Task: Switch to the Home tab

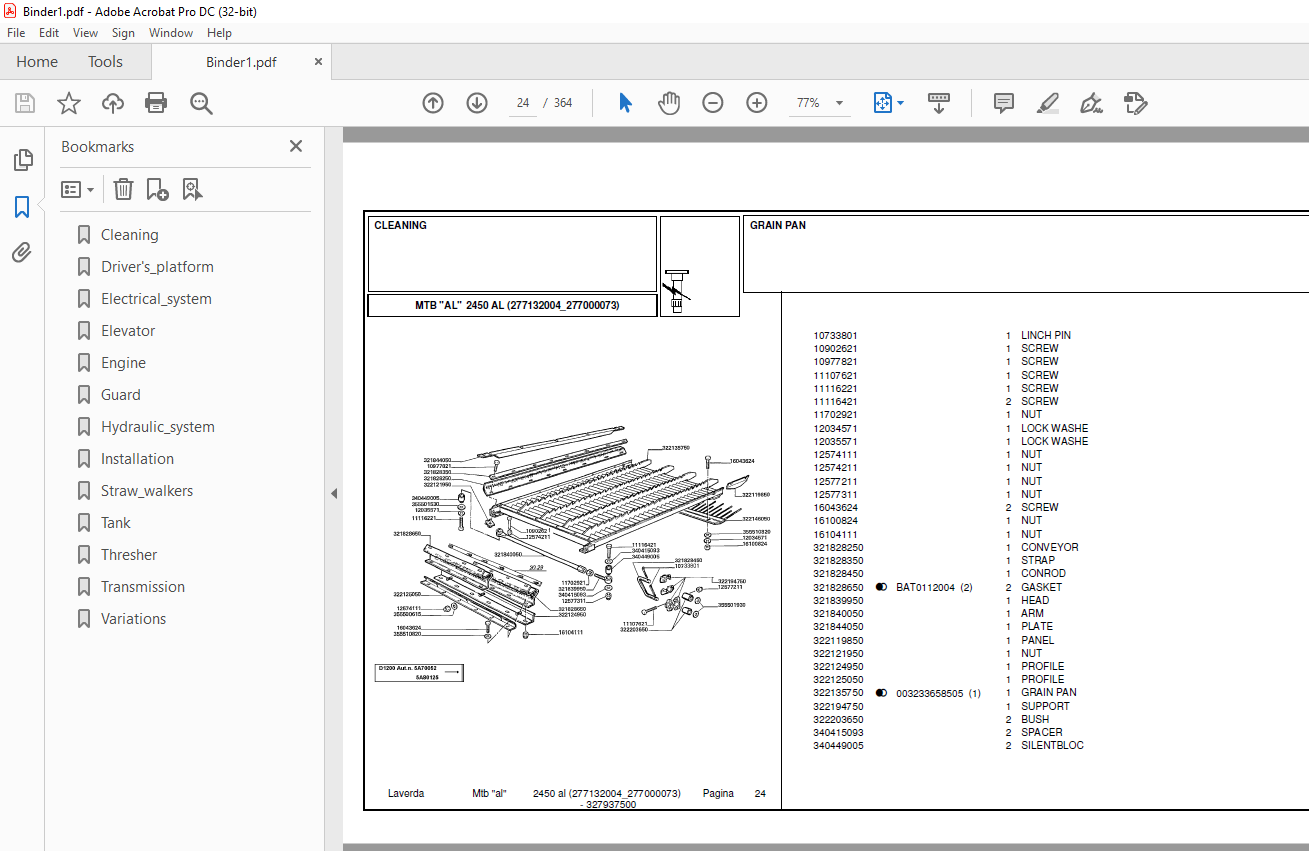Action: 37,62
